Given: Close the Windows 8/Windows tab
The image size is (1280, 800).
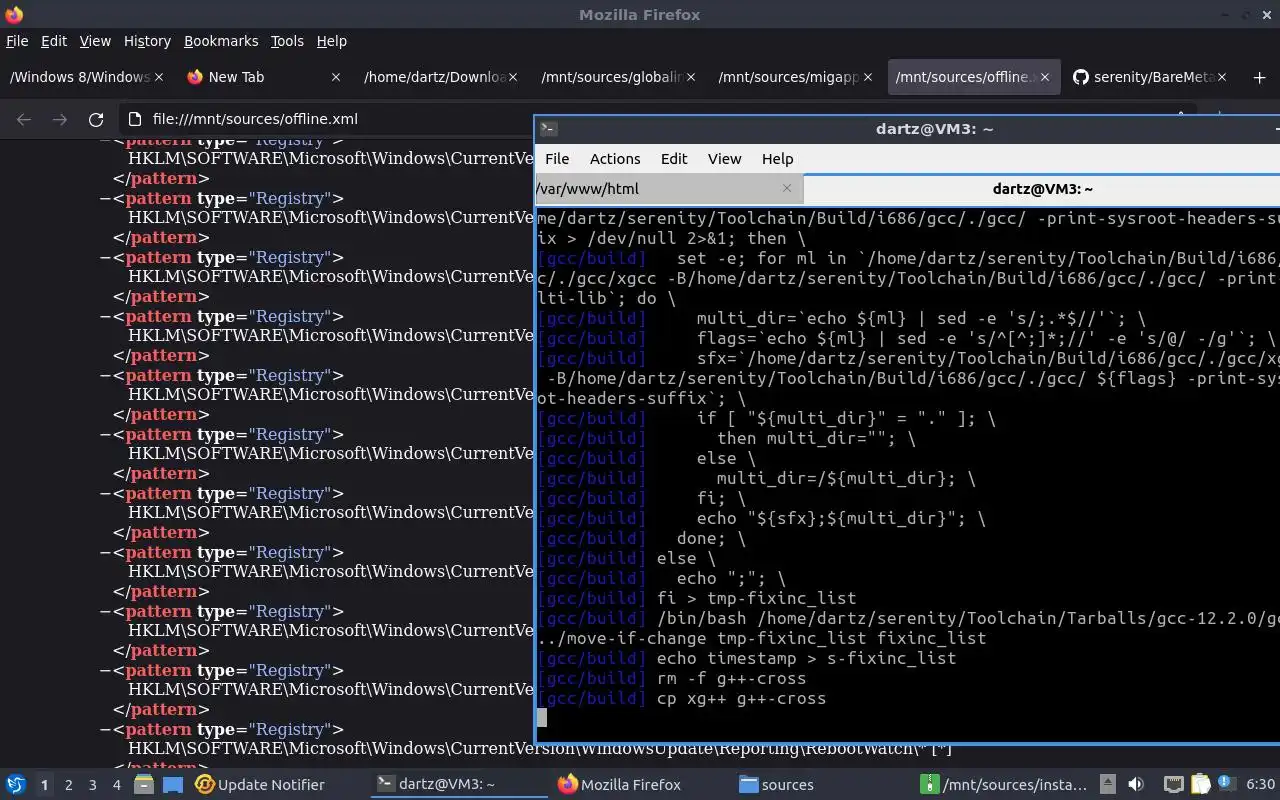Looking at the screenshot, I should [x=159, y=77].
